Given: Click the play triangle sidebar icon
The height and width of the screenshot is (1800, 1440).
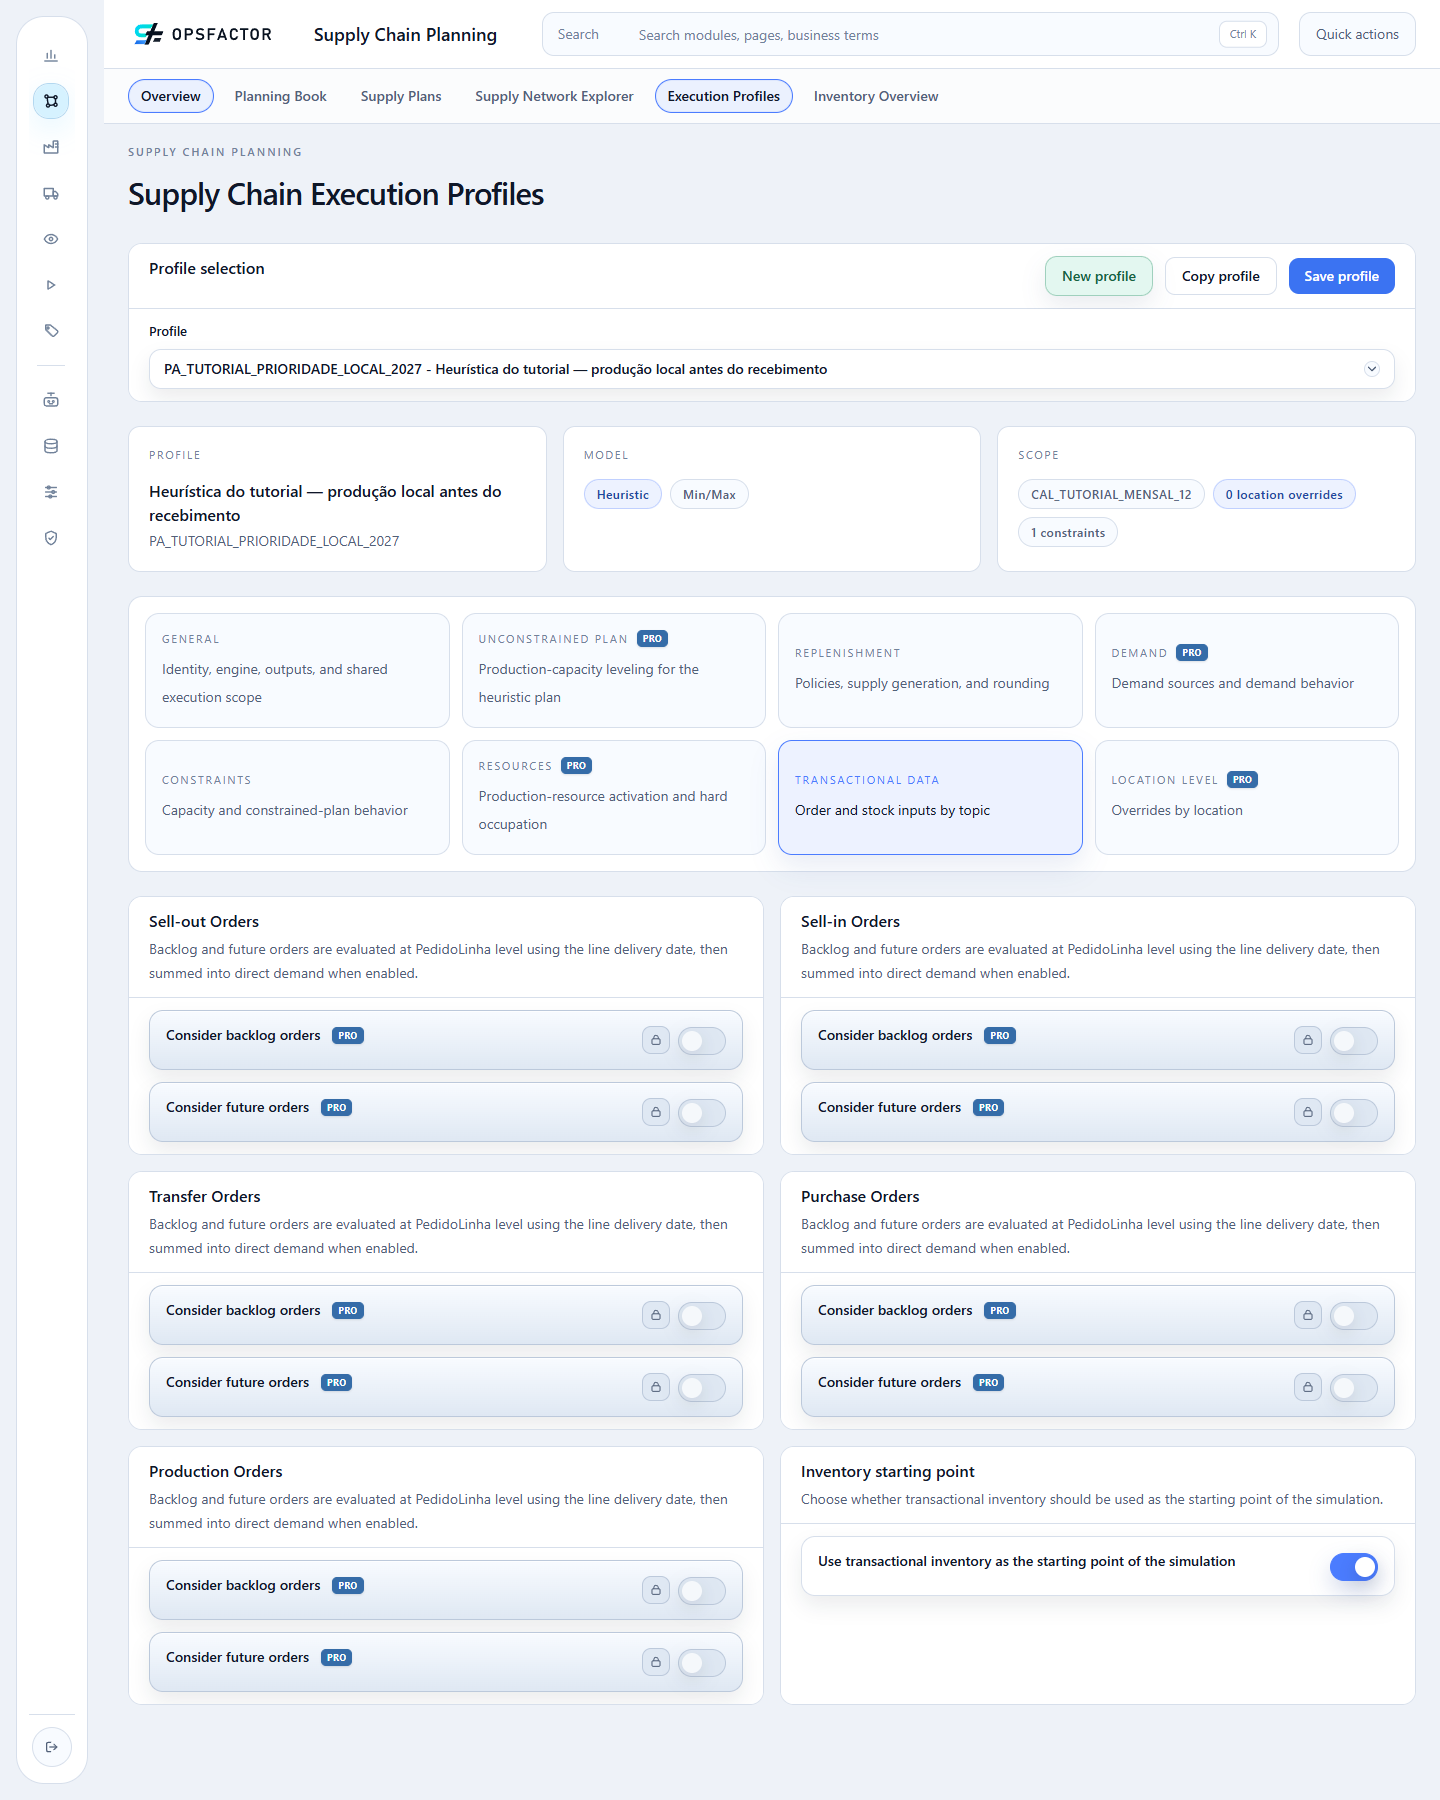Looking at the screenshot, I should click(x=51, y=285).
